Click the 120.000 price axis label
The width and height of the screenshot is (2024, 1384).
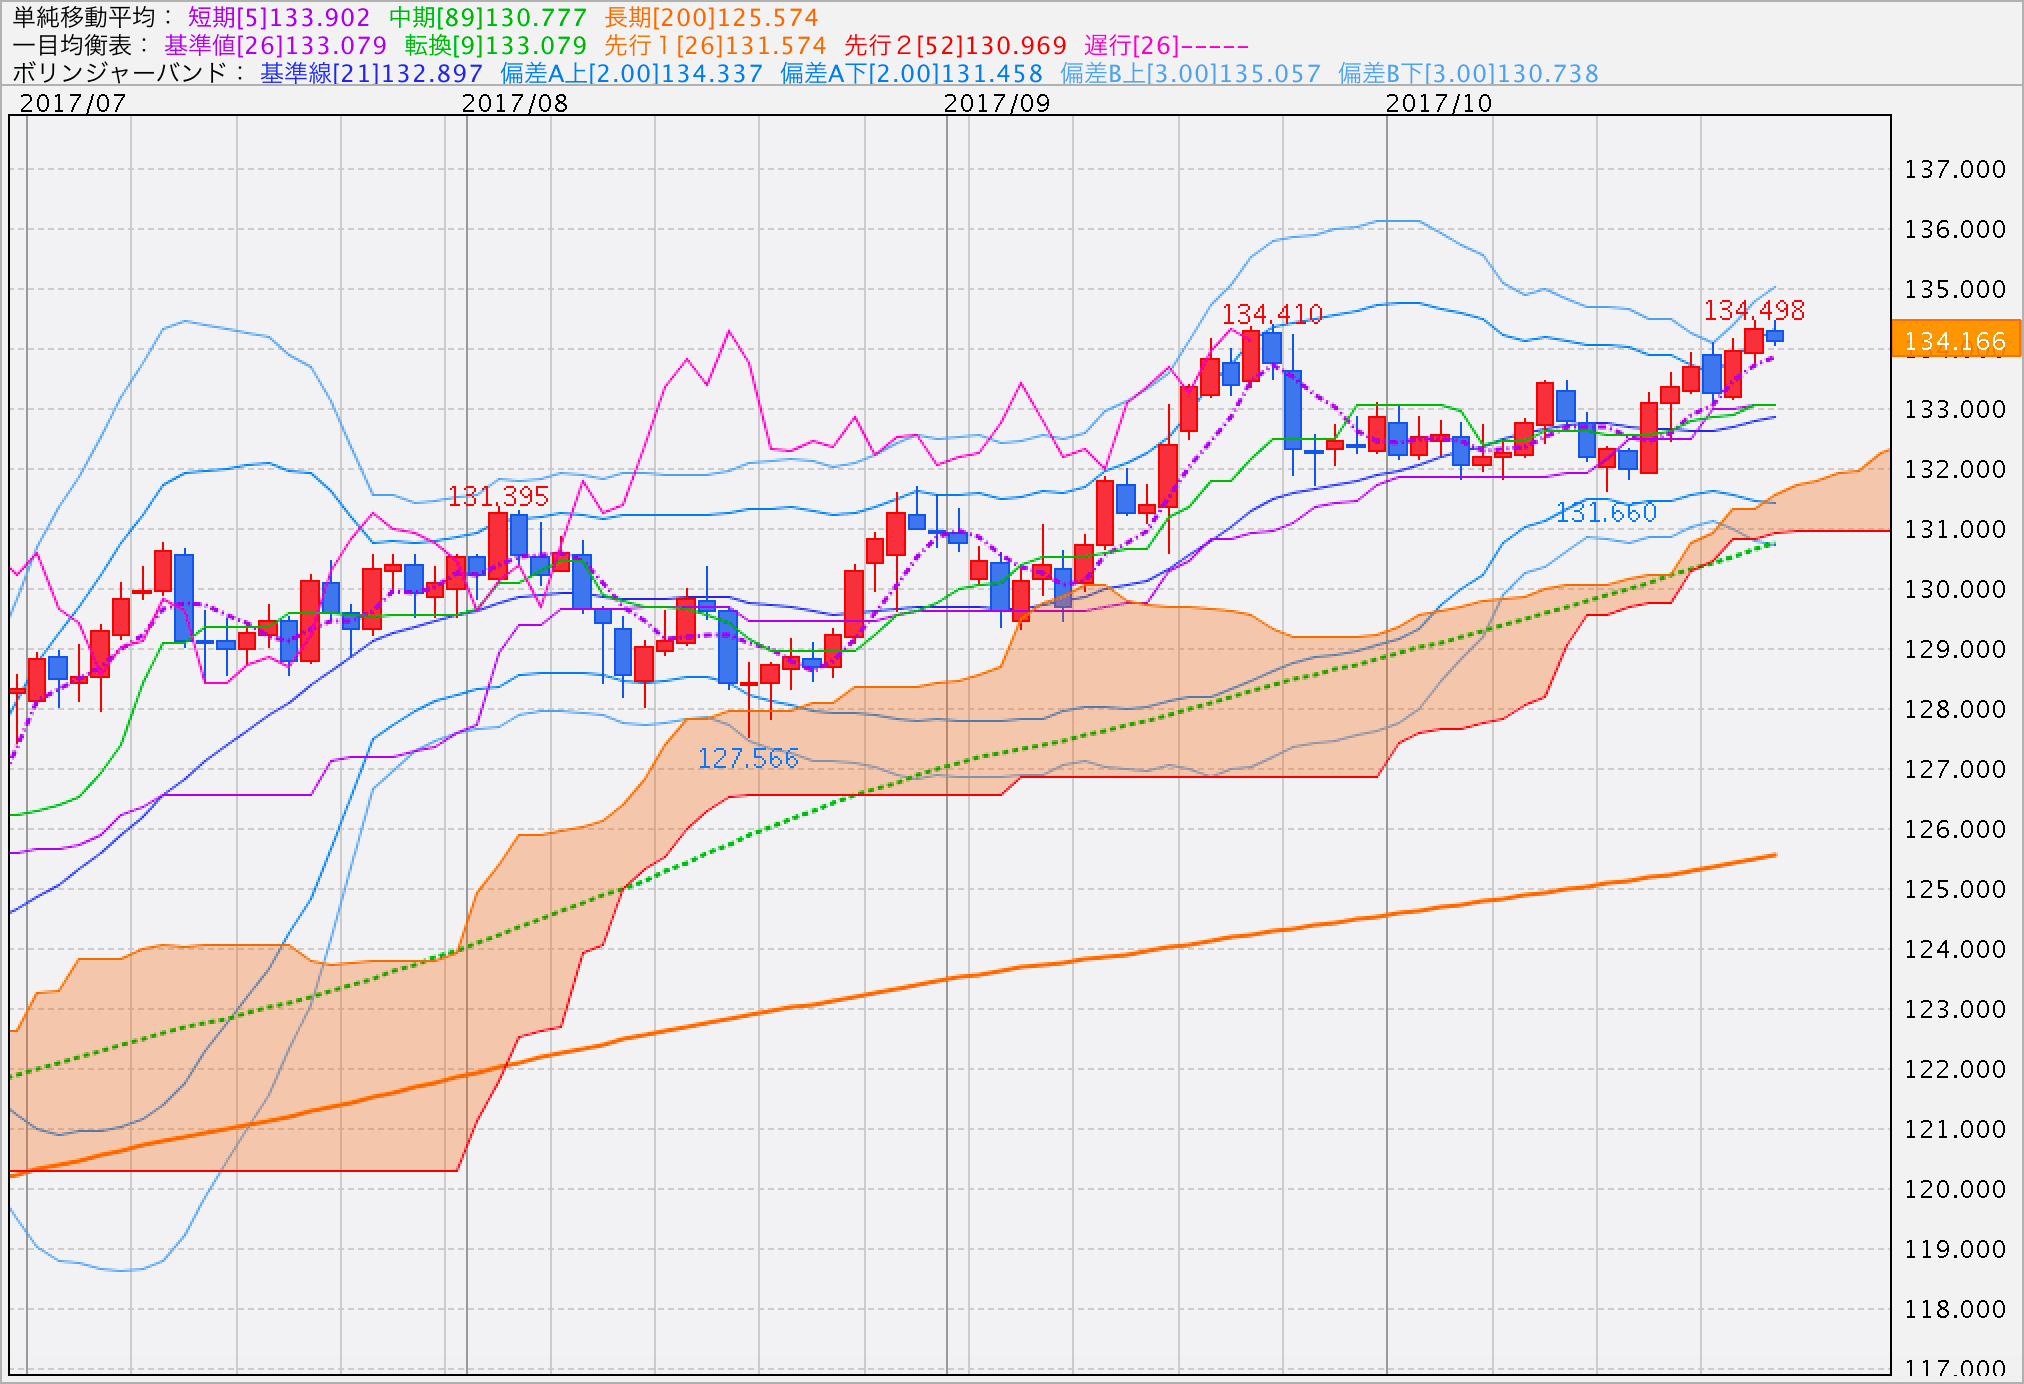click(1955, 1189)
